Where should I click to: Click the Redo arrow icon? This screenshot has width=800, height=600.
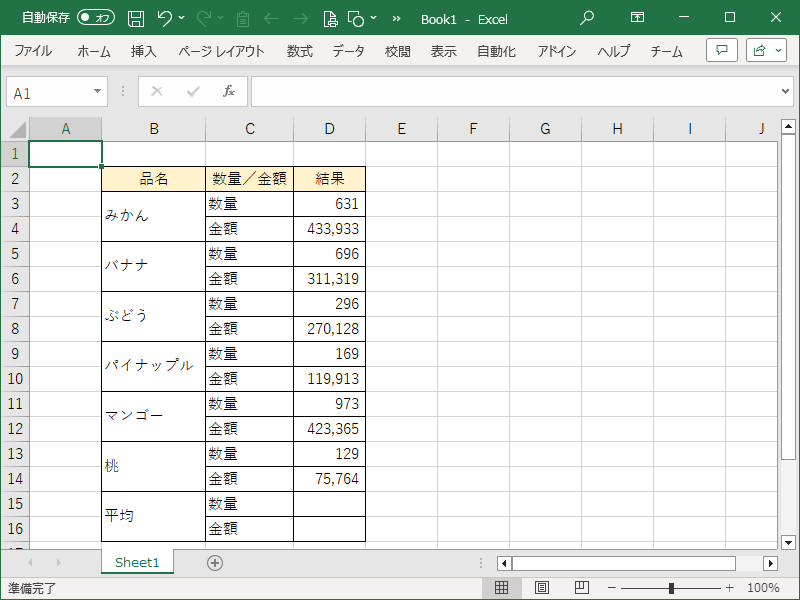(204, 19)
